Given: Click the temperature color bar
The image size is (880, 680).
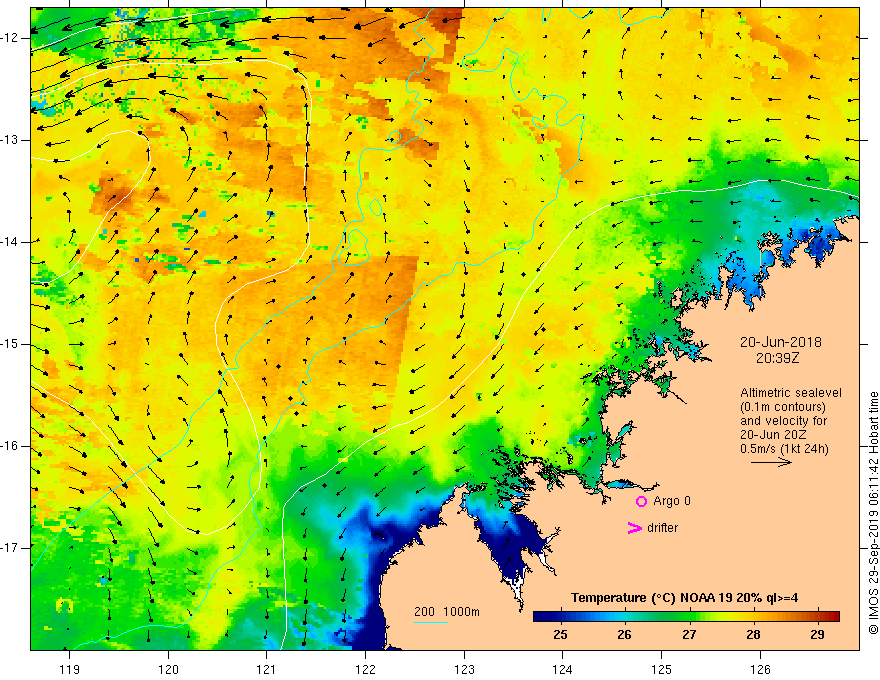Looking at the screenshot, I should click(x=686, y=616).
